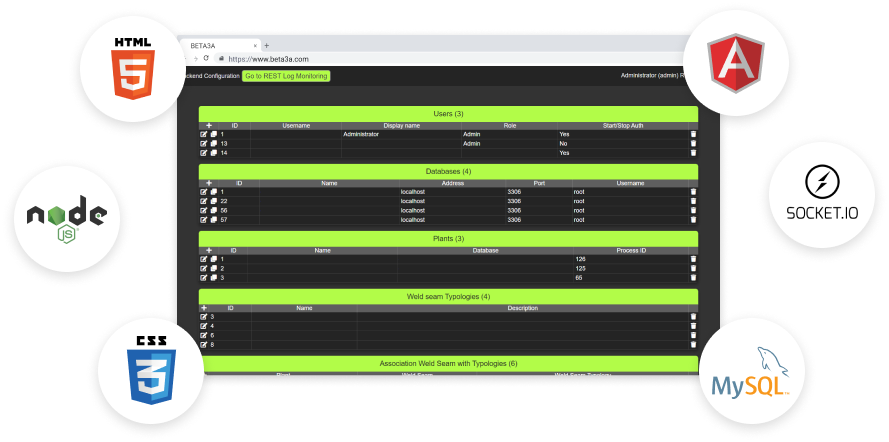
Task: Edit the user with ID 1
Action: point(204,134)
